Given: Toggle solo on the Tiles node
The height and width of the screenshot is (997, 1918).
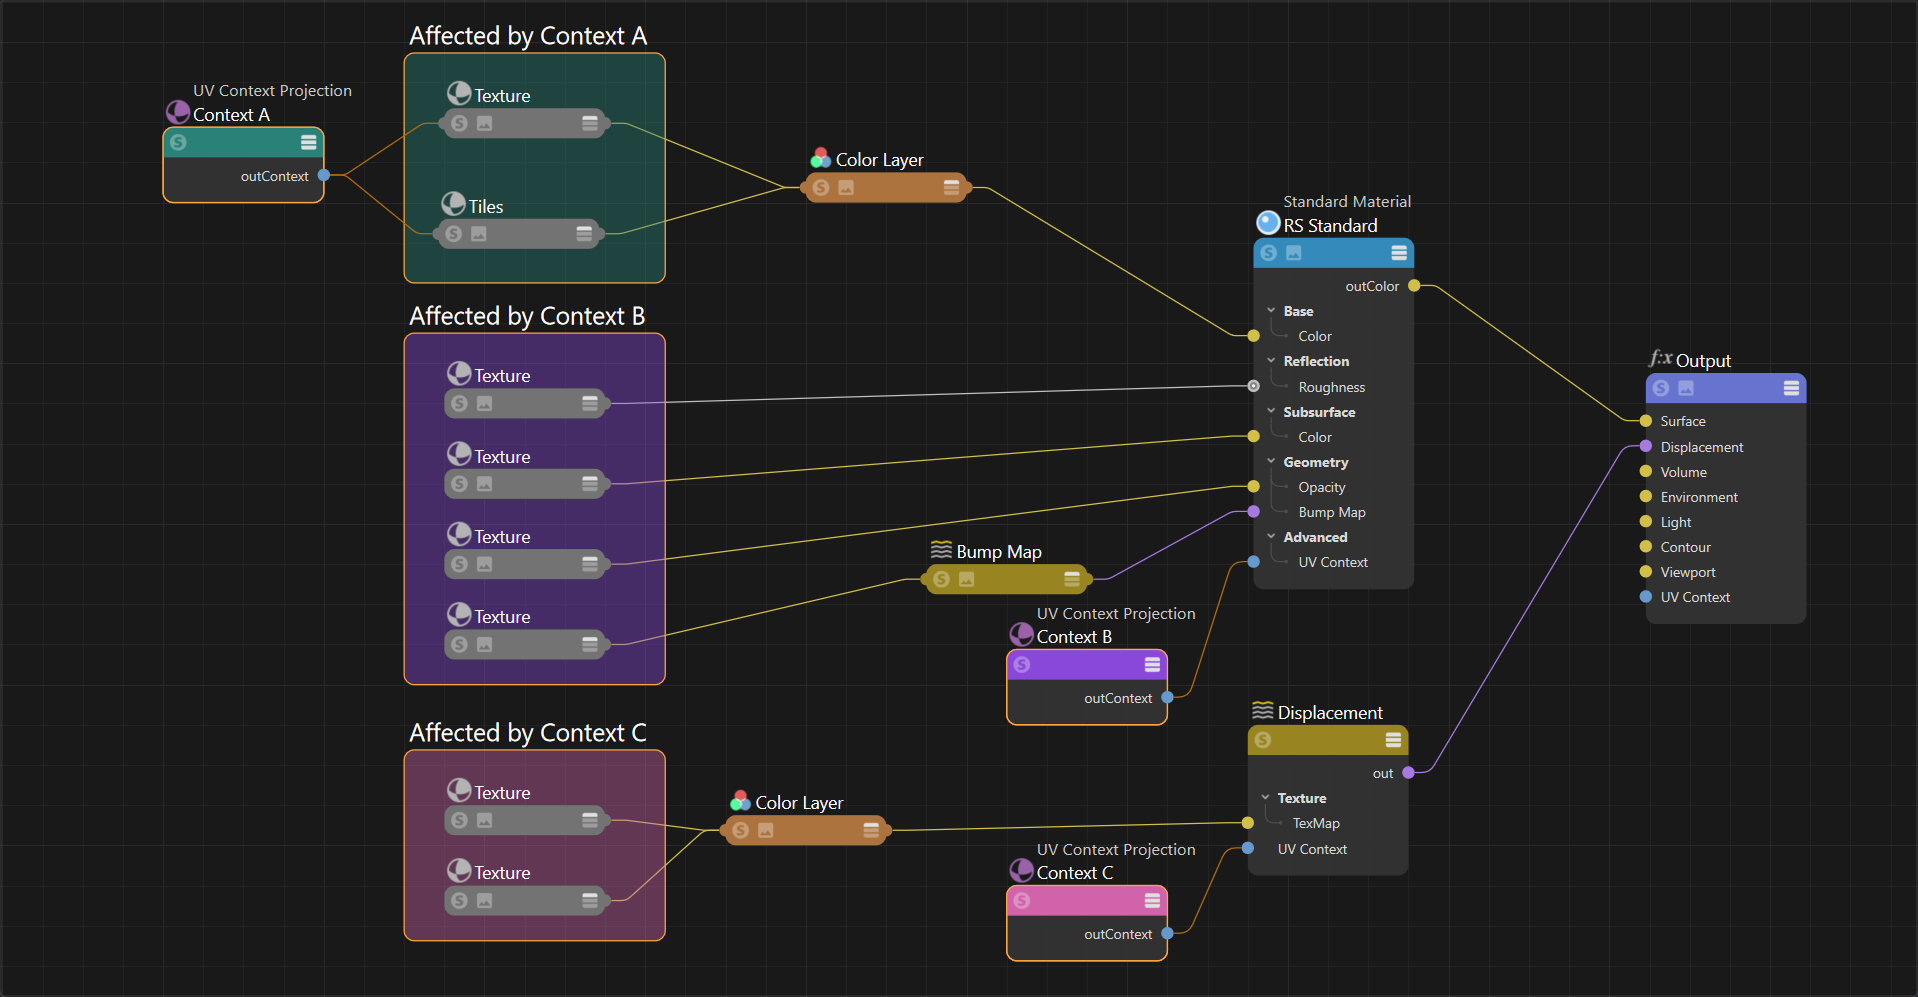Looking at the screenshot, I should [454, 234].
